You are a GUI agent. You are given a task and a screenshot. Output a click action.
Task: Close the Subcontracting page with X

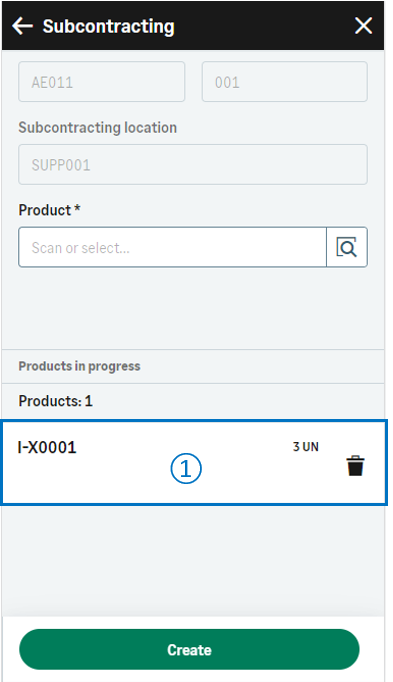click(x=363, y=26)
